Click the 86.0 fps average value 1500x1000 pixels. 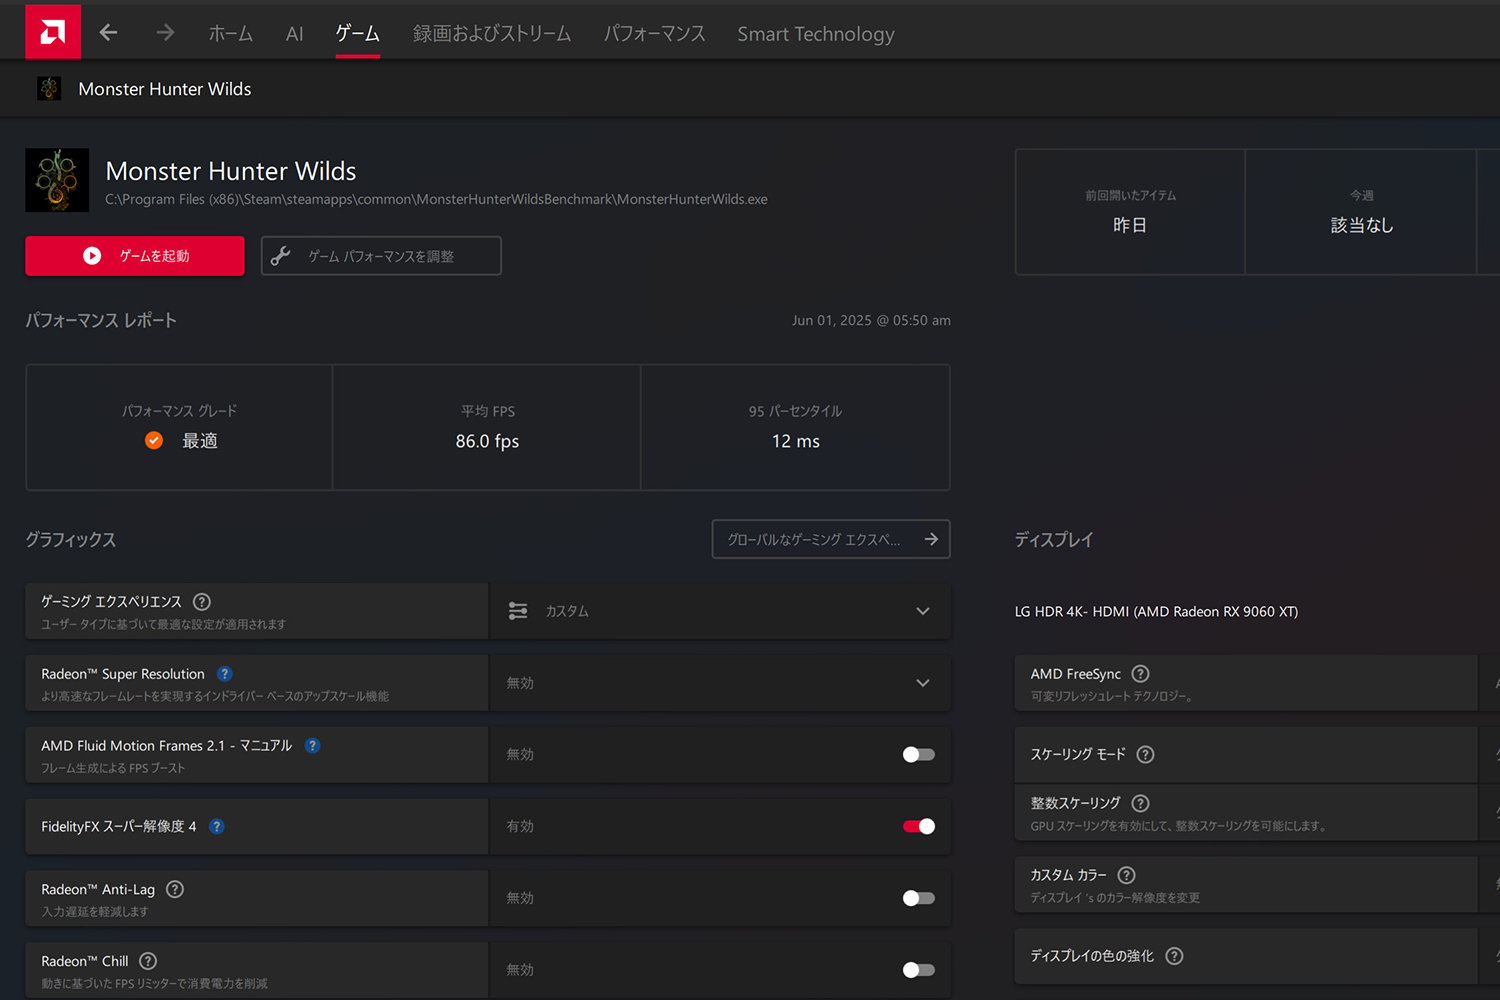[487, 441]
